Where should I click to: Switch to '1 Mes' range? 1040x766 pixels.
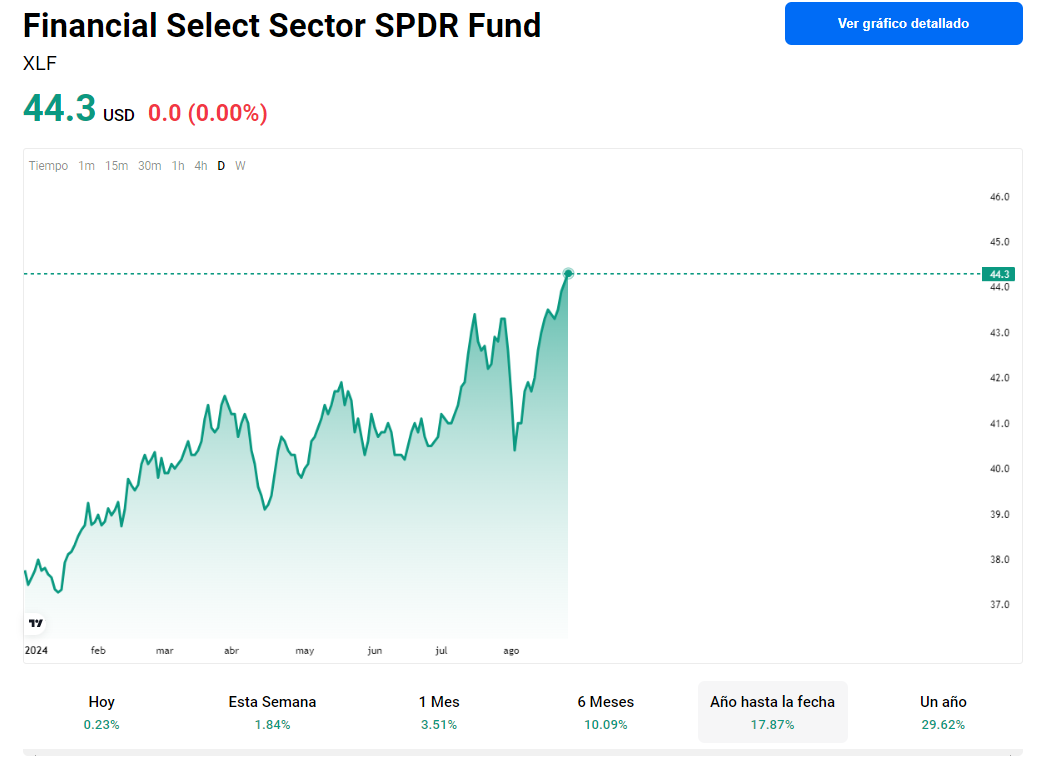pos(439,712)
